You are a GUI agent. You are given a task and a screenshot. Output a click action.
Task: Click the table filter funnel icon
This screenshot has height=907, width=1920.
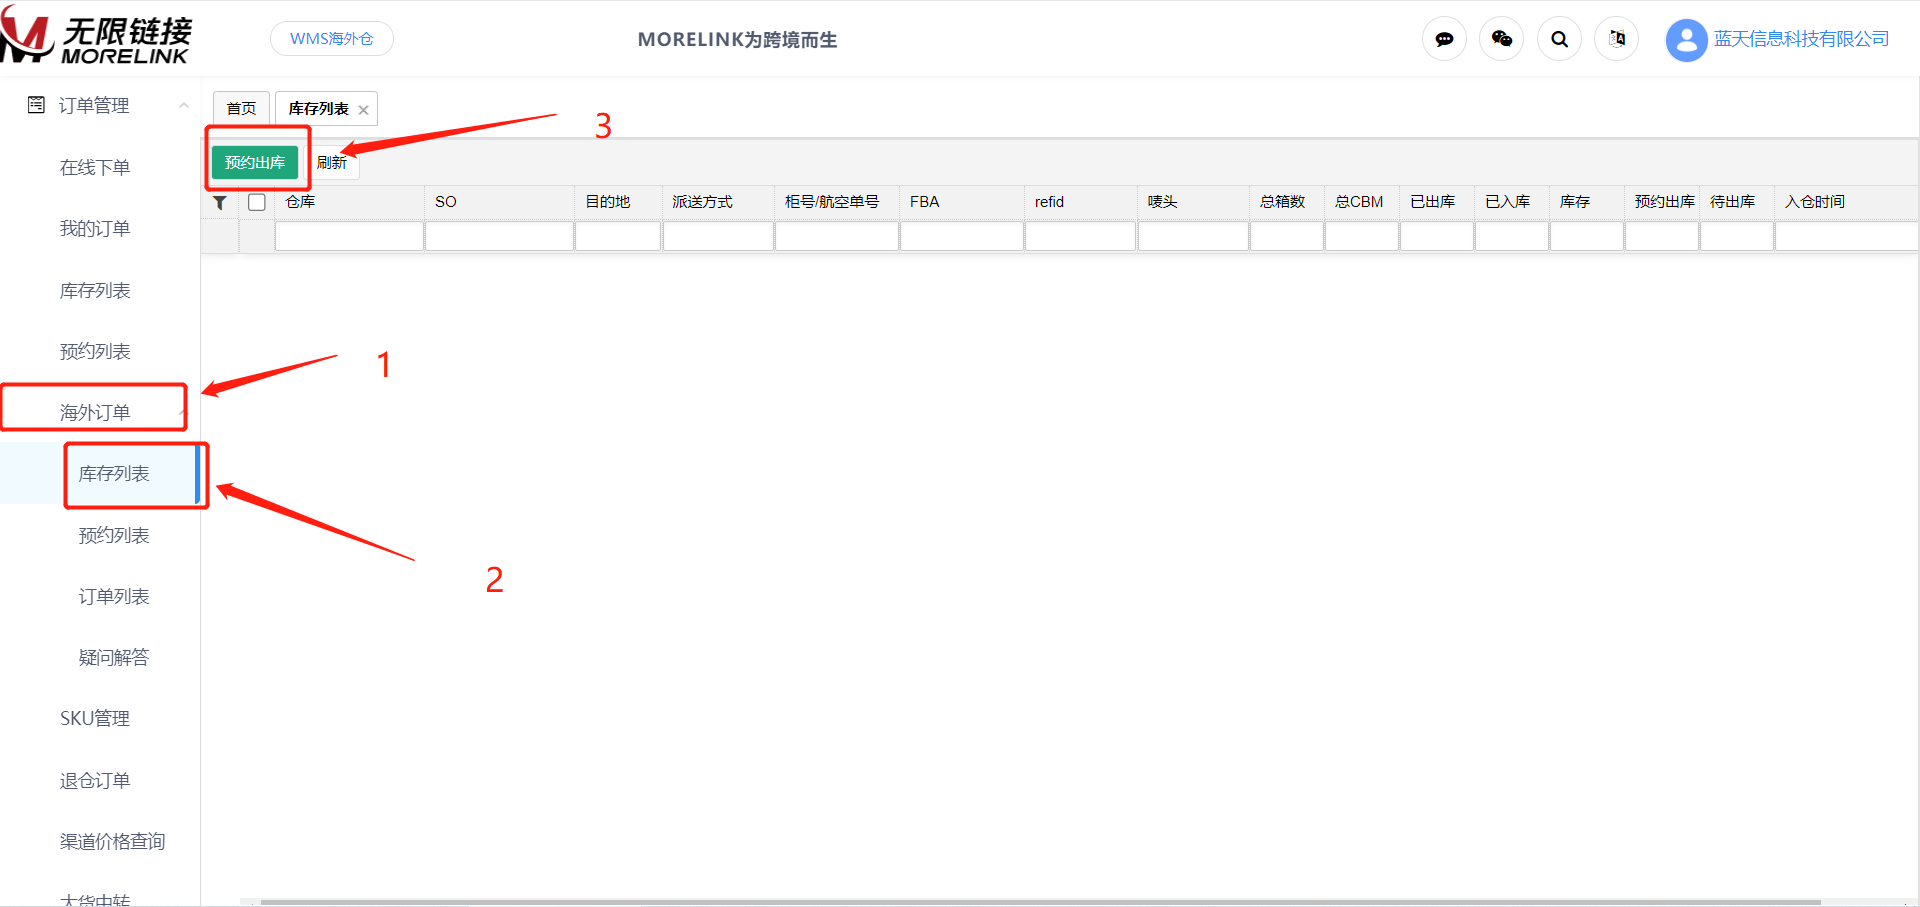(x=220, y=202)
